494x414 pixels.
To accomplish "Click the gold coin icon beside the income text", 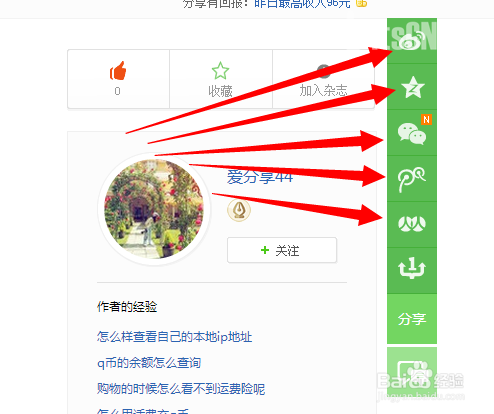I will tap(361, 3).
